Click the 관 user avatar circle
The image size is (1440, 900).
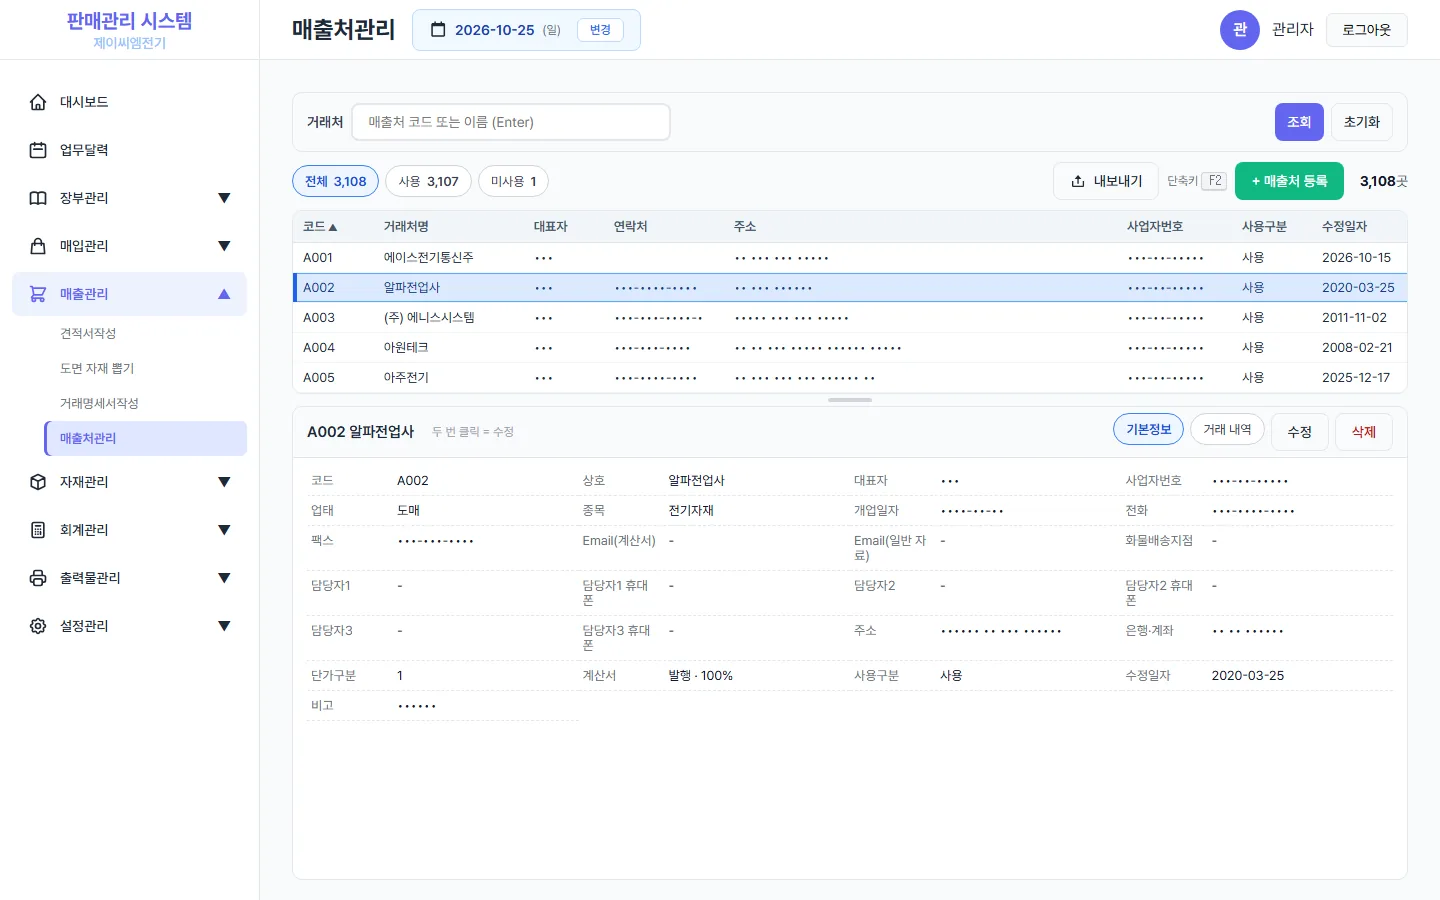coord(1240,30)
